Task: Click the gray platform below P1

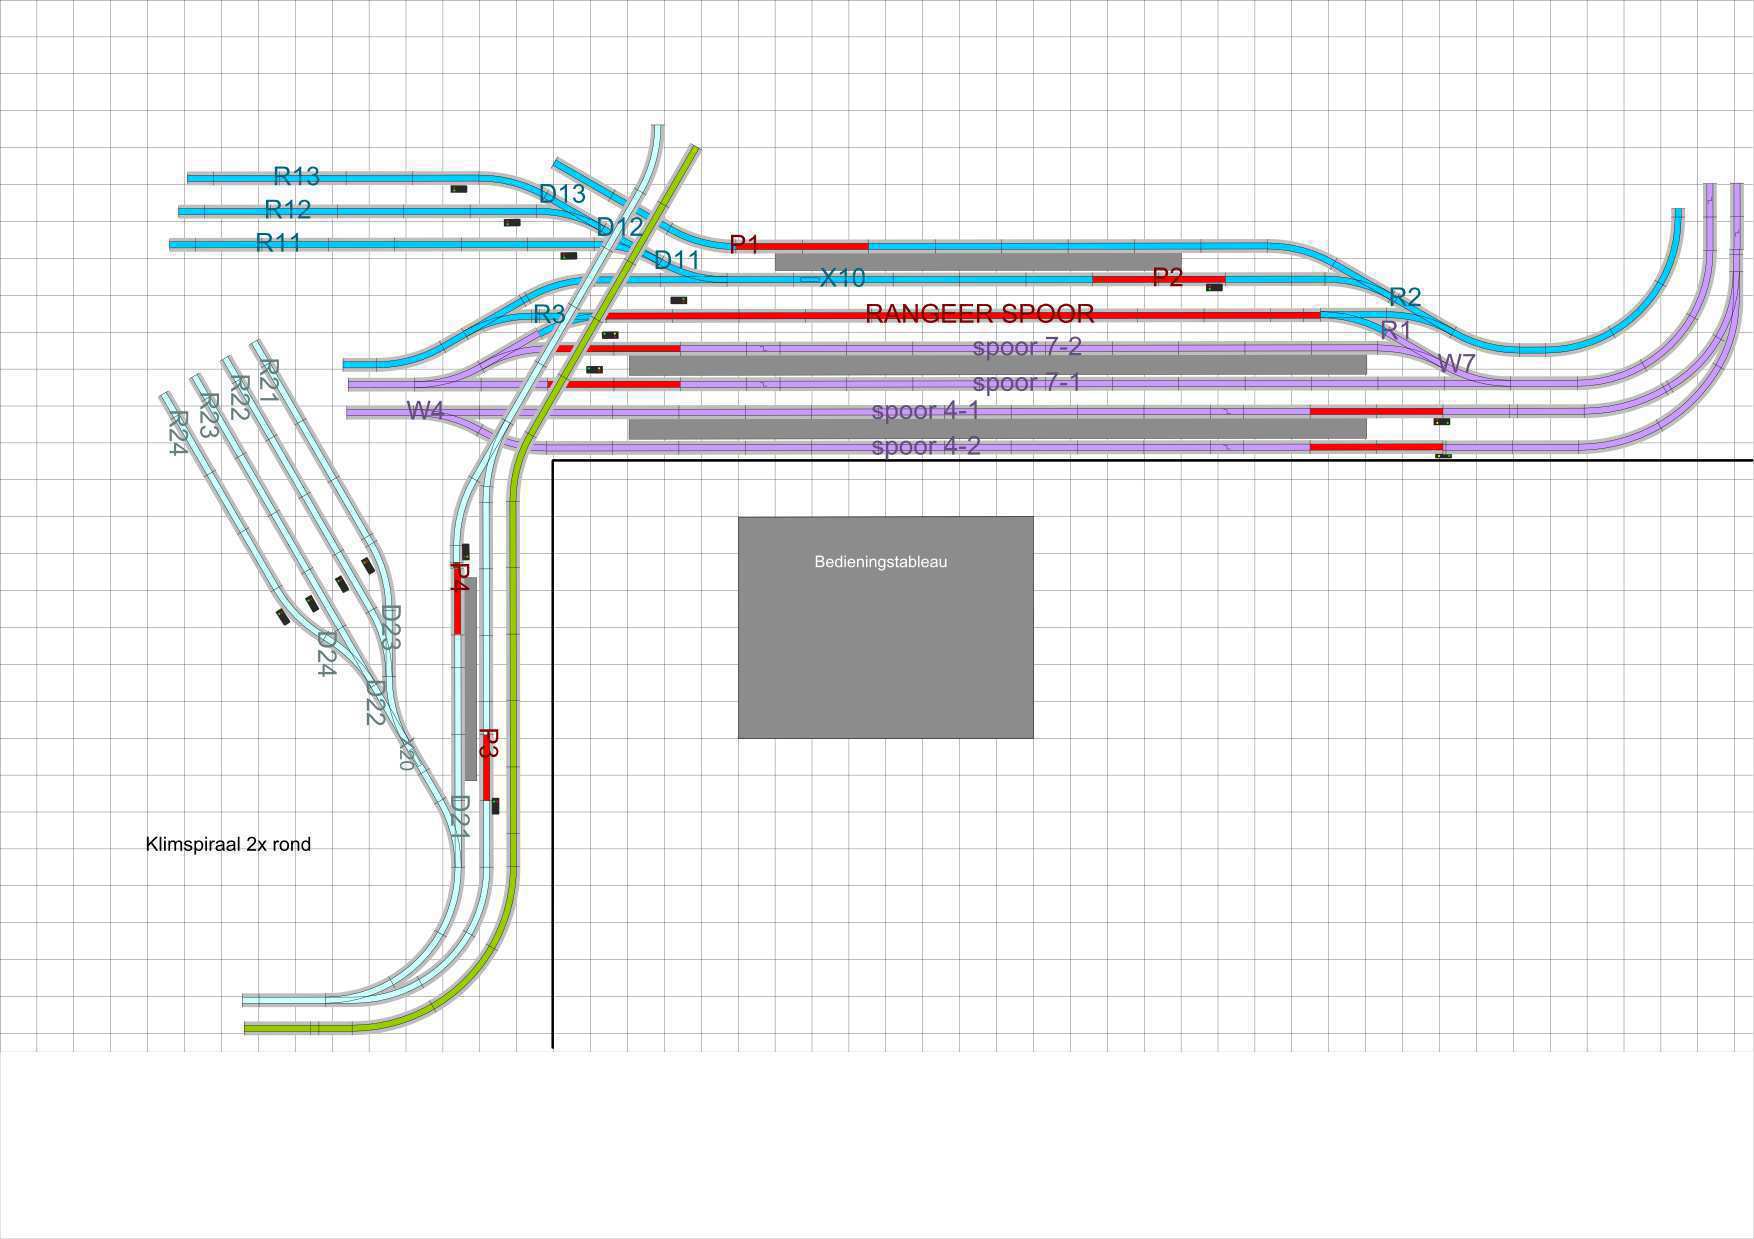Action: coord(978,262)
